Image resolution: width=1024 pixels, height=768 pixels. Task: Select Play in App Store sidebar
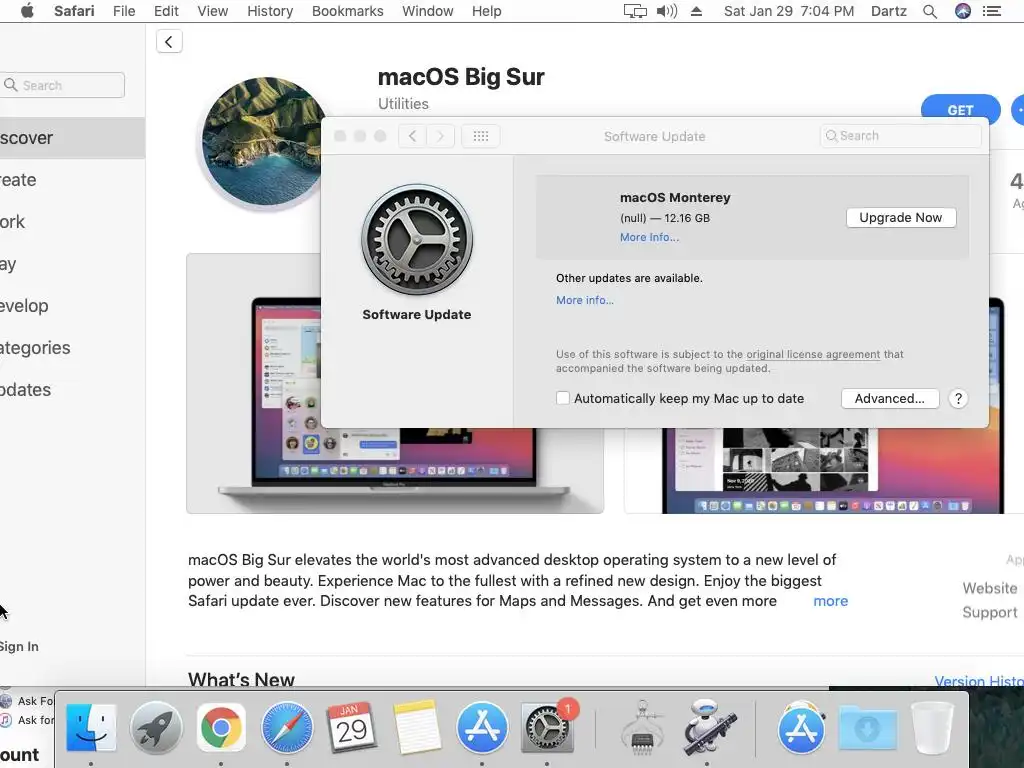click(72, 264)
